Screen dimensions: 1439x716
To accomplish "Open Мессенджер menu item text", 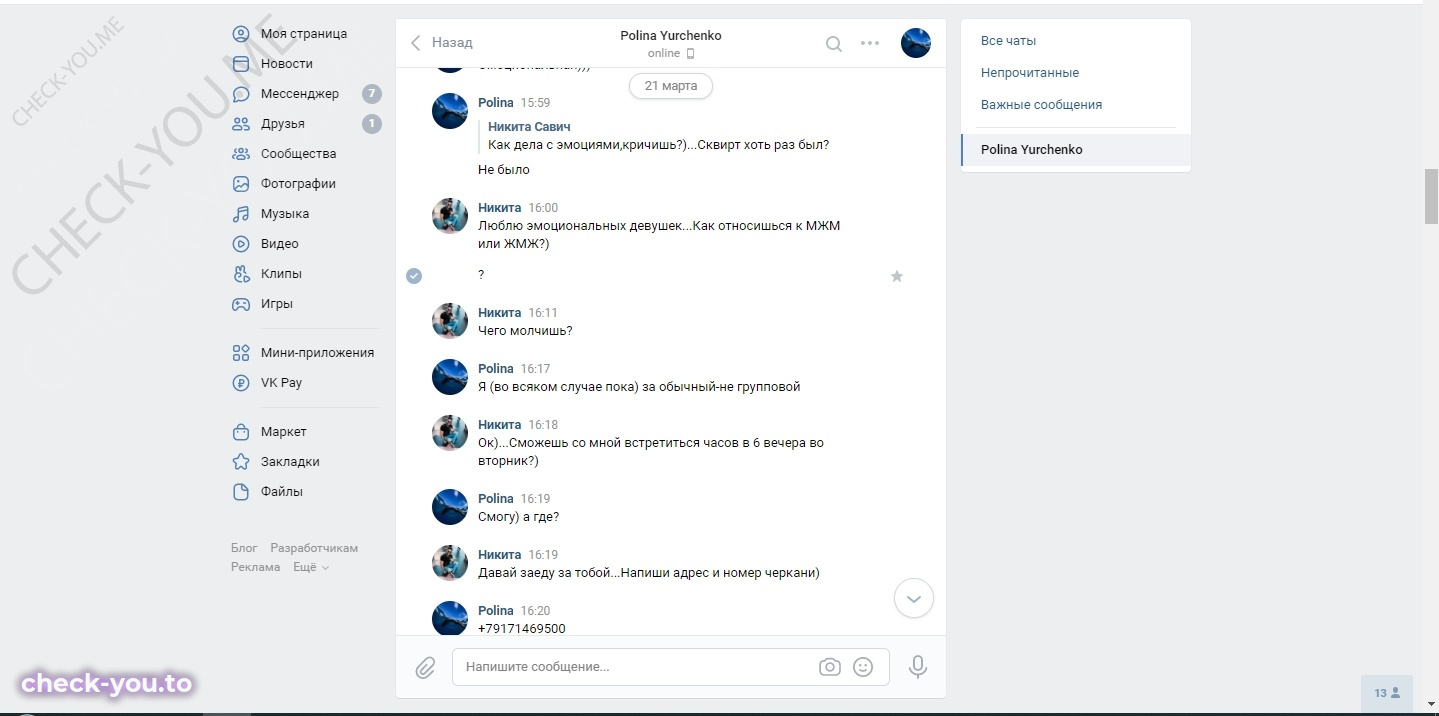I will (x=300, y=94).
